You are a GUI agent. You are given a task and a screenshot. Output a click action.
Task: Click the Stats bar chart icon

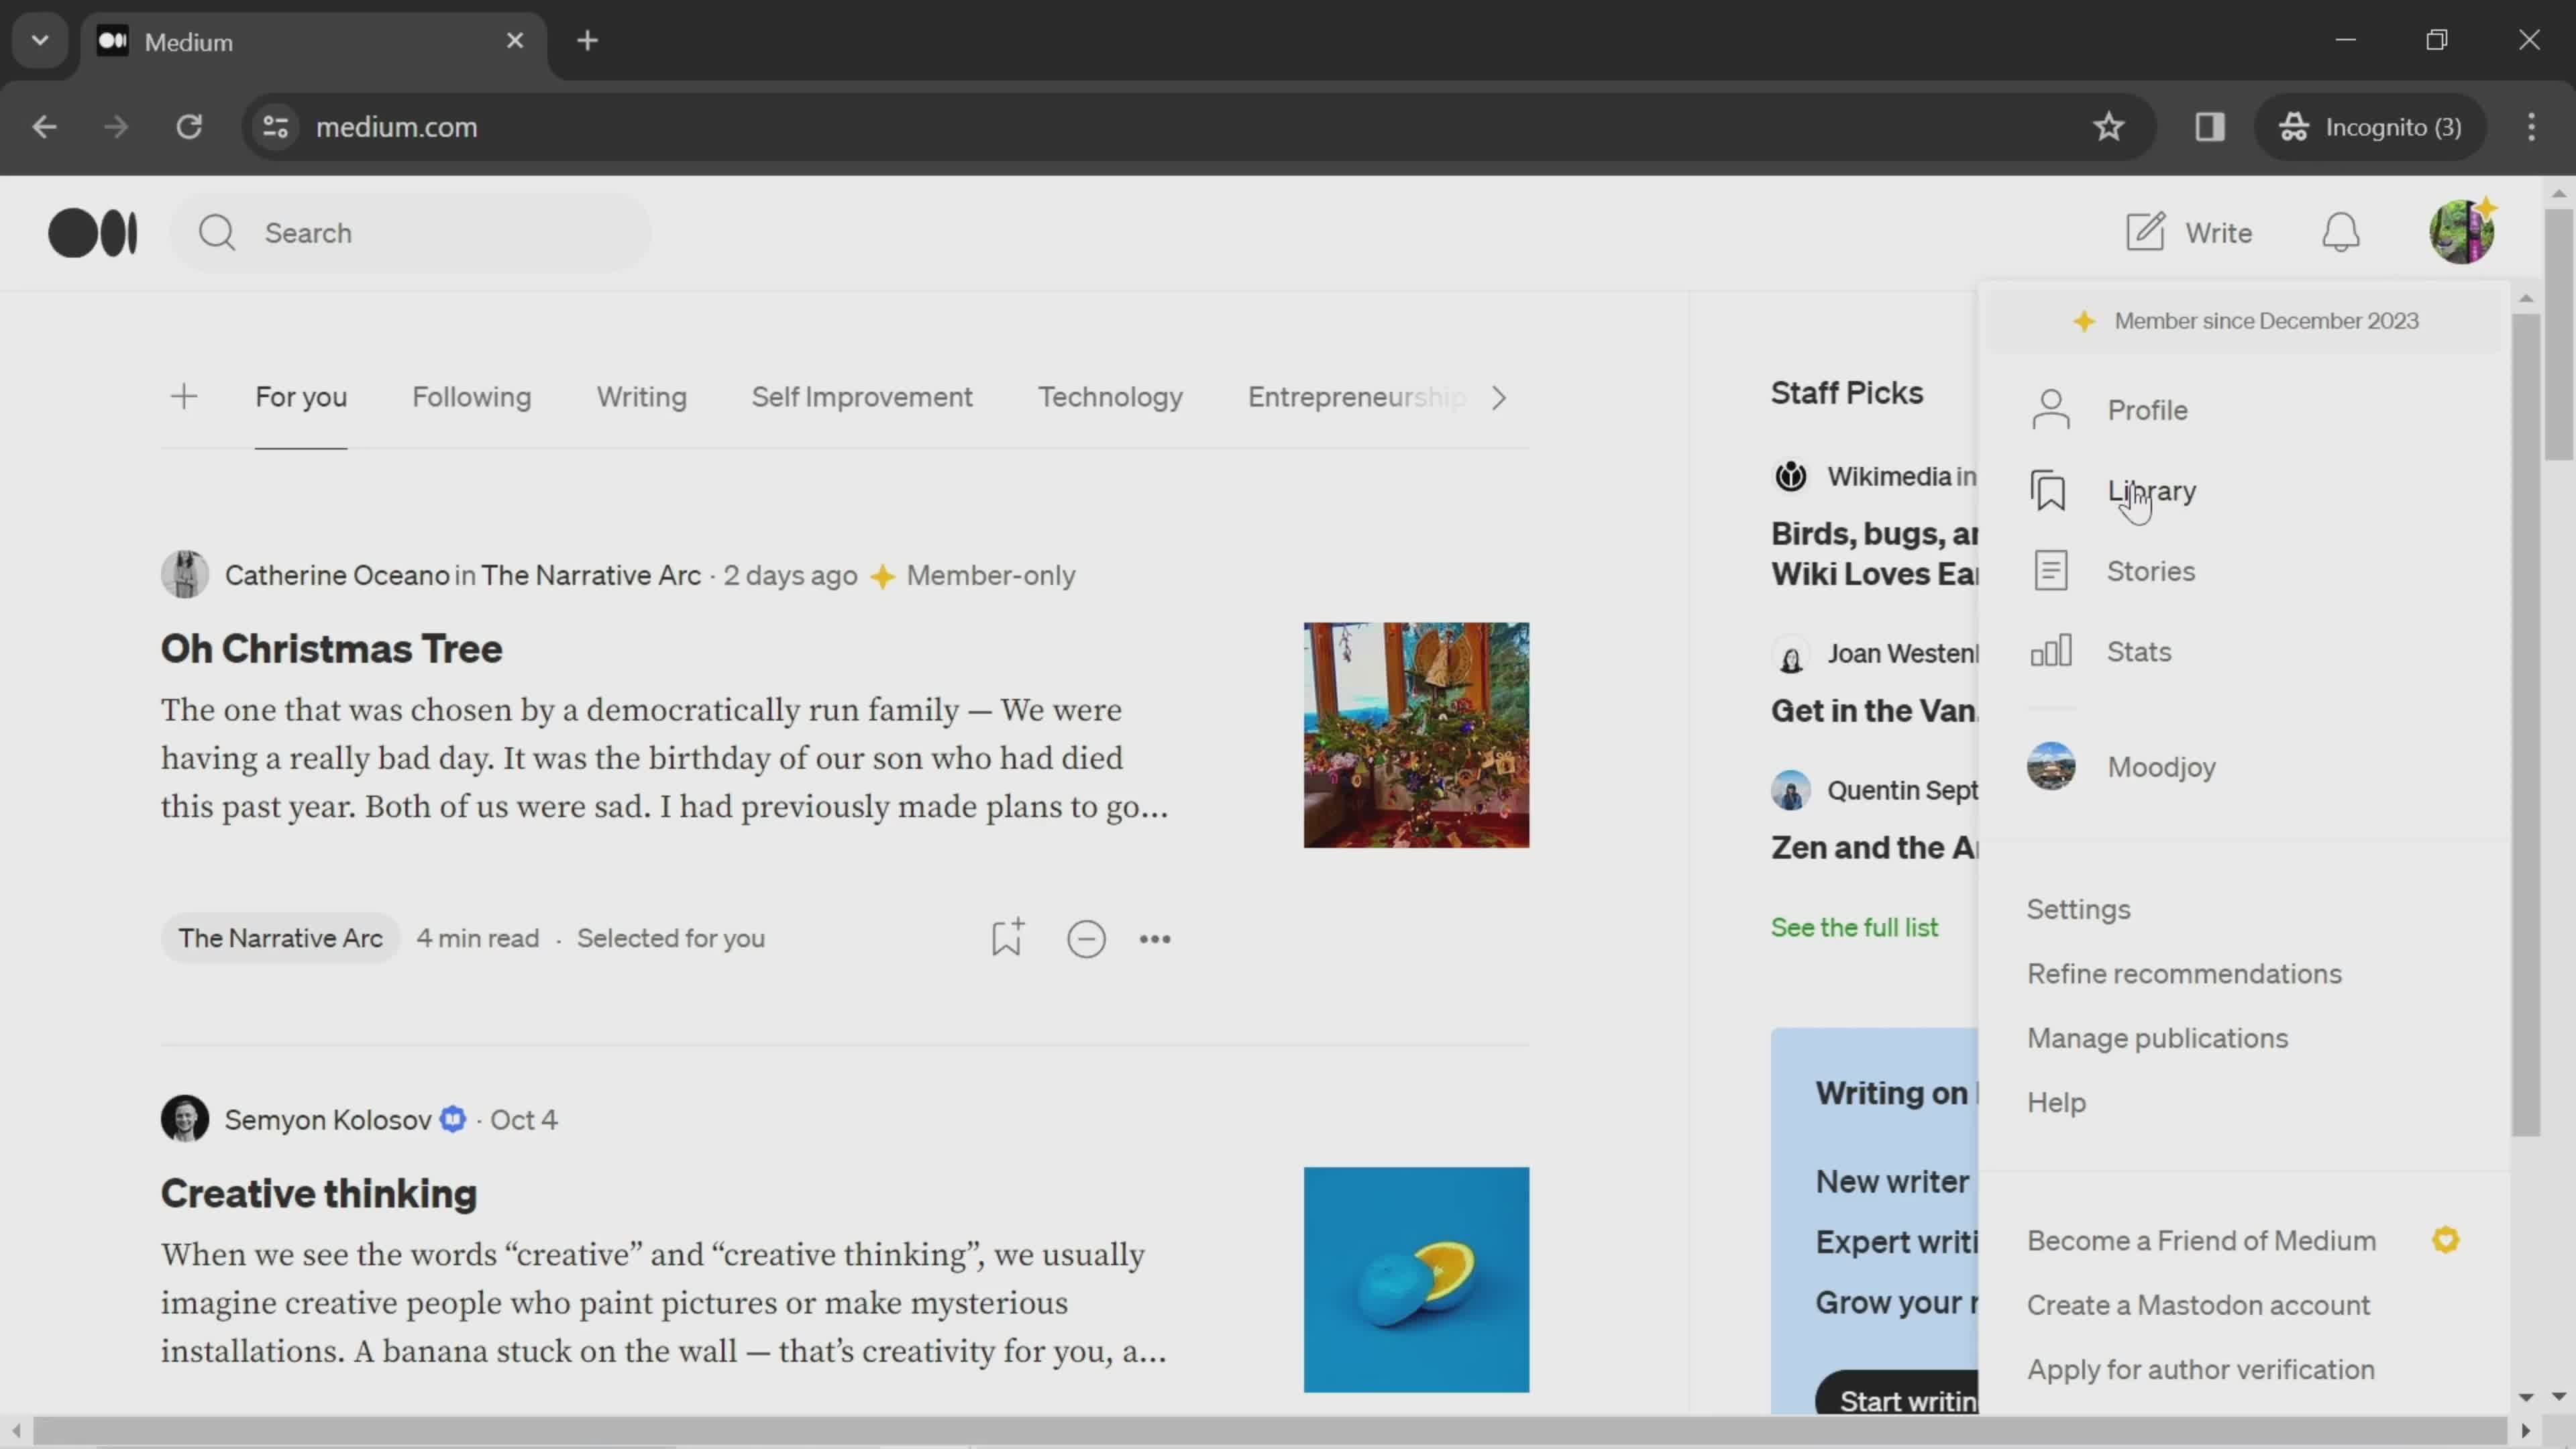pos(2052,653)
